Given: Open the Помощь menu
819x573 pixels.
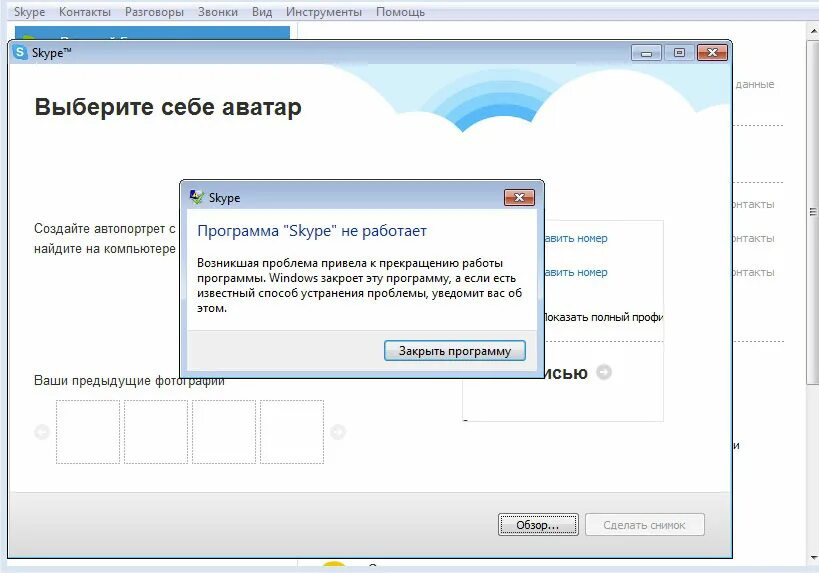Looking at the screenshot, I should coord(400,12).
